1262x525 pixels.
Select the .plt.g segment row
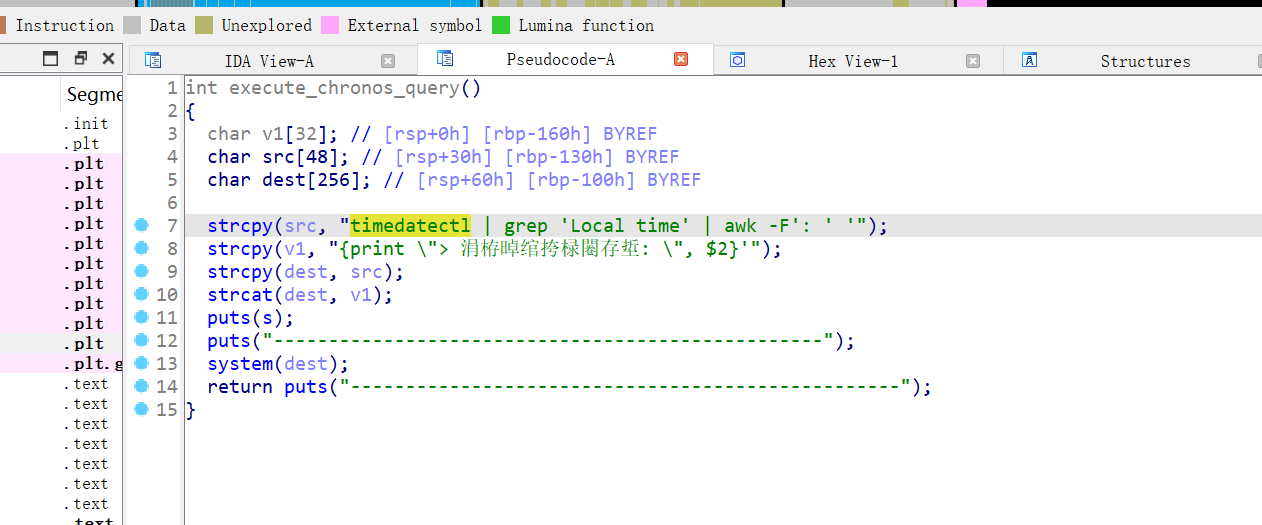(x=91, y=364)
